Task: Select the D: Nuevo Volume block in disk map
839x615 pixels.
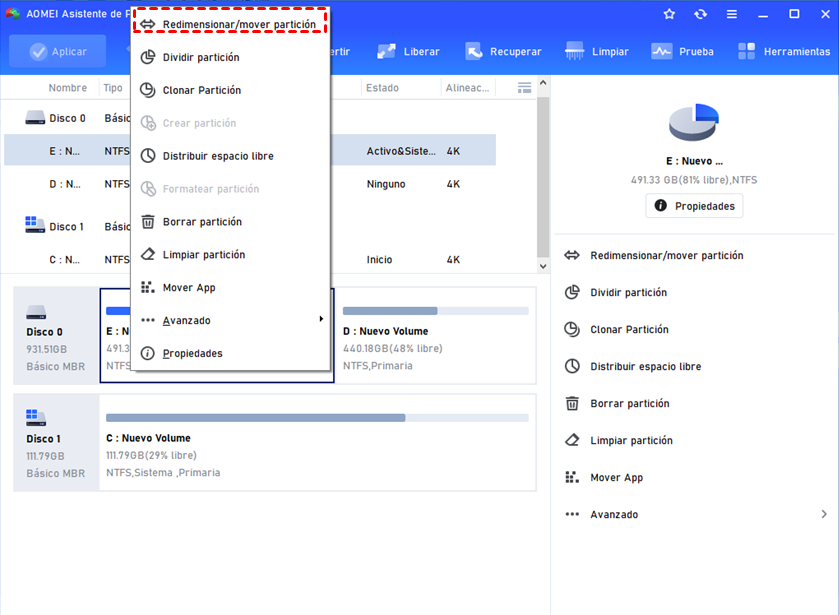Action: click(x=435, y=336)
